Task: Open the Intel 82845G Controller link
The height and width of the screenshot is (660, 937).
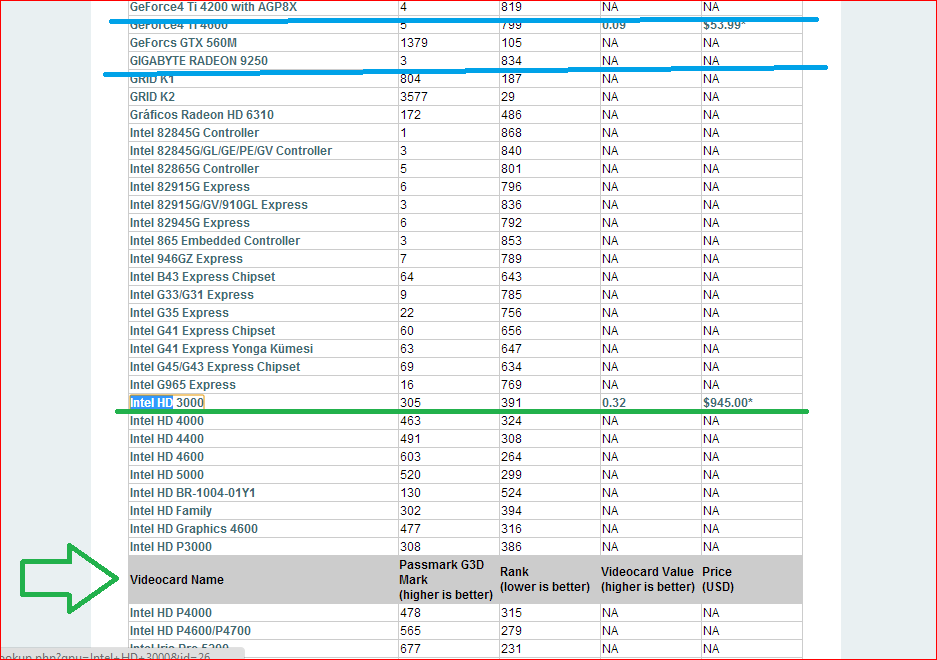Action: tap(195, 133)
